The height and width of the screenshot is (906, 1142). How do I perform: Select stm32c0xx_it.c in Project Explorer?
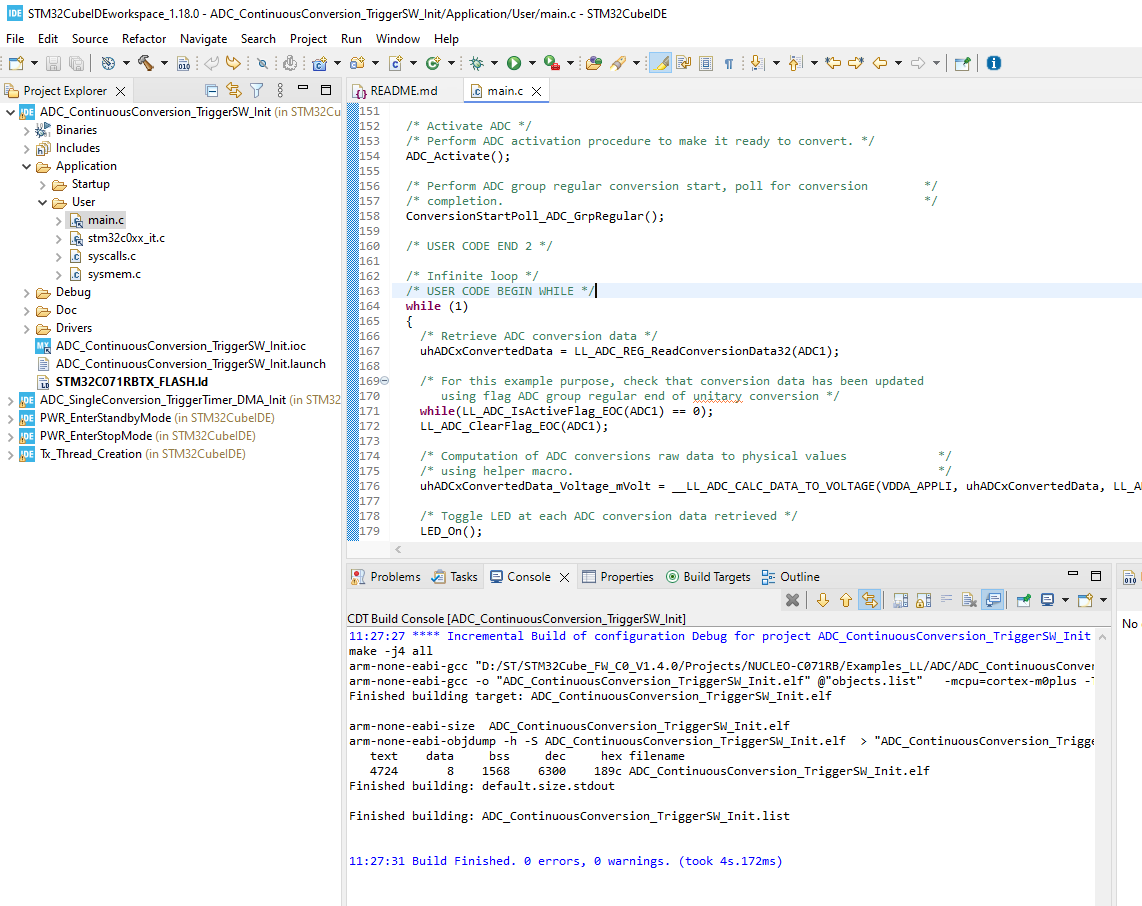pos(126,238)
